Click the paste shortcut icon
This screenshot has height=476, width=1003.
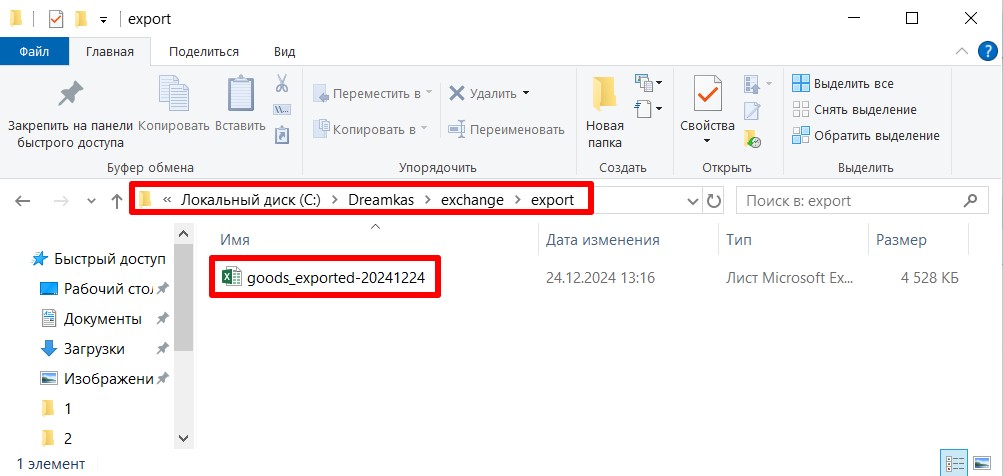point(282,134)
